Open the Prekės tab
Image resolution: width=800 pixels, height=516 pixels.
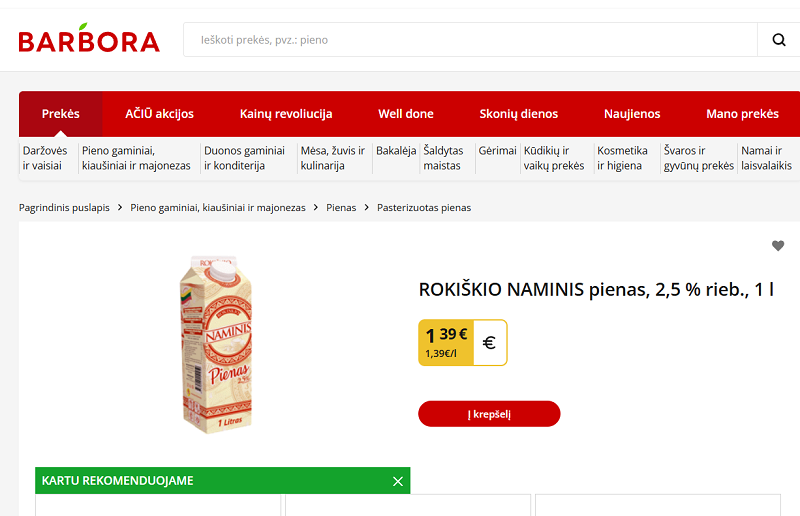(61, 114)
